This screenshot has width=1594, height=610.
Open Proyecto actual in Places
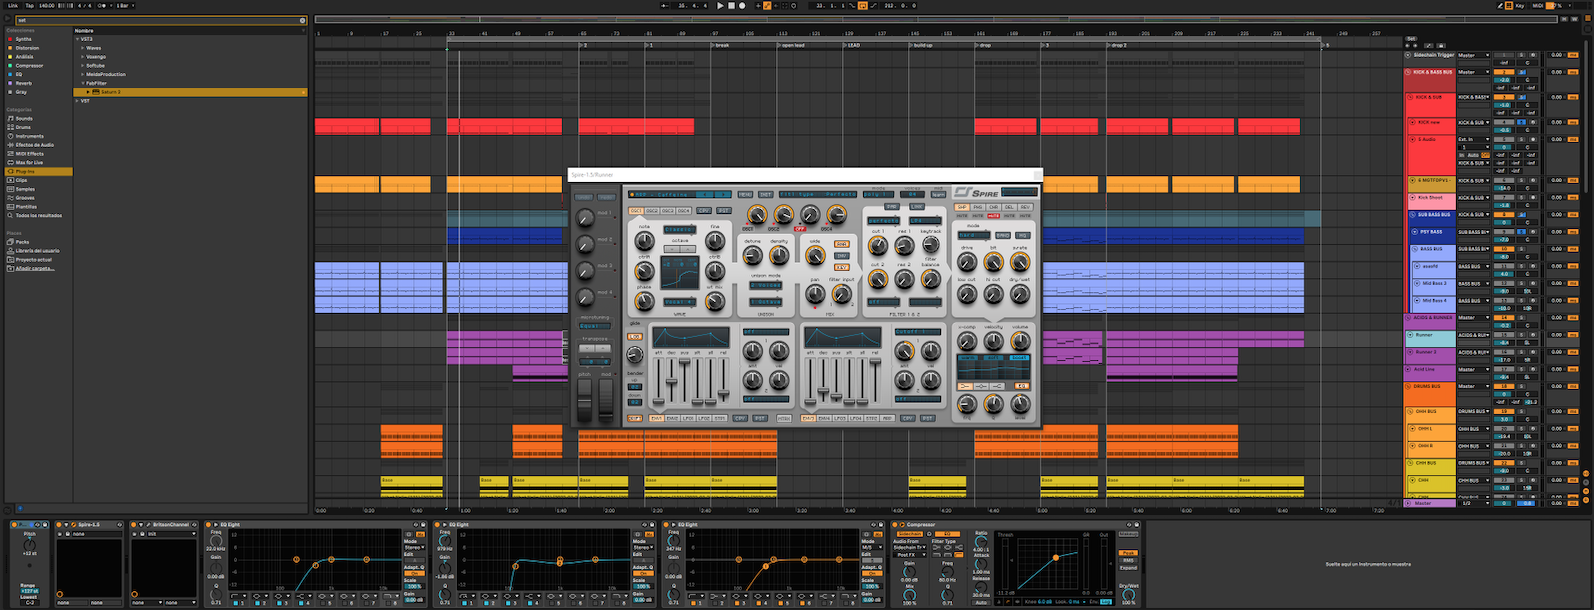33,259
